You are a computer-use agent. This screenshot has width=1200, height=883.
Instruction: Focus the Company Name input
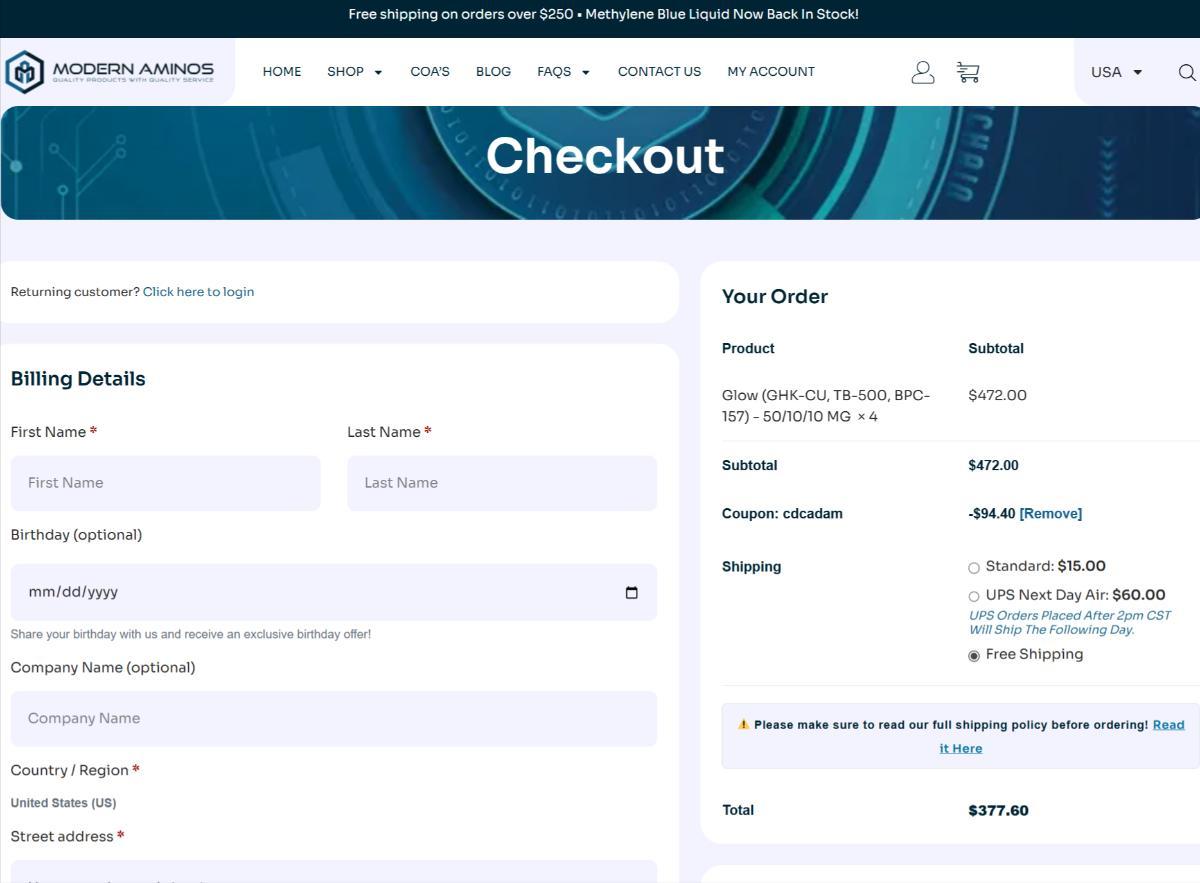333,718
